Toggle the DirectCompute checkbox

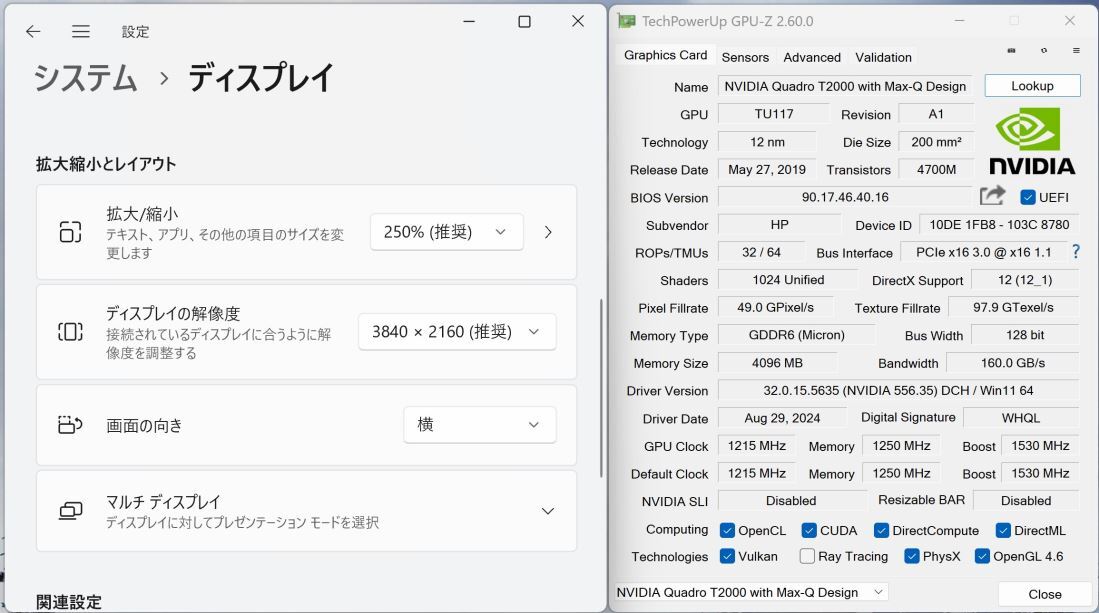coord(881,530)
